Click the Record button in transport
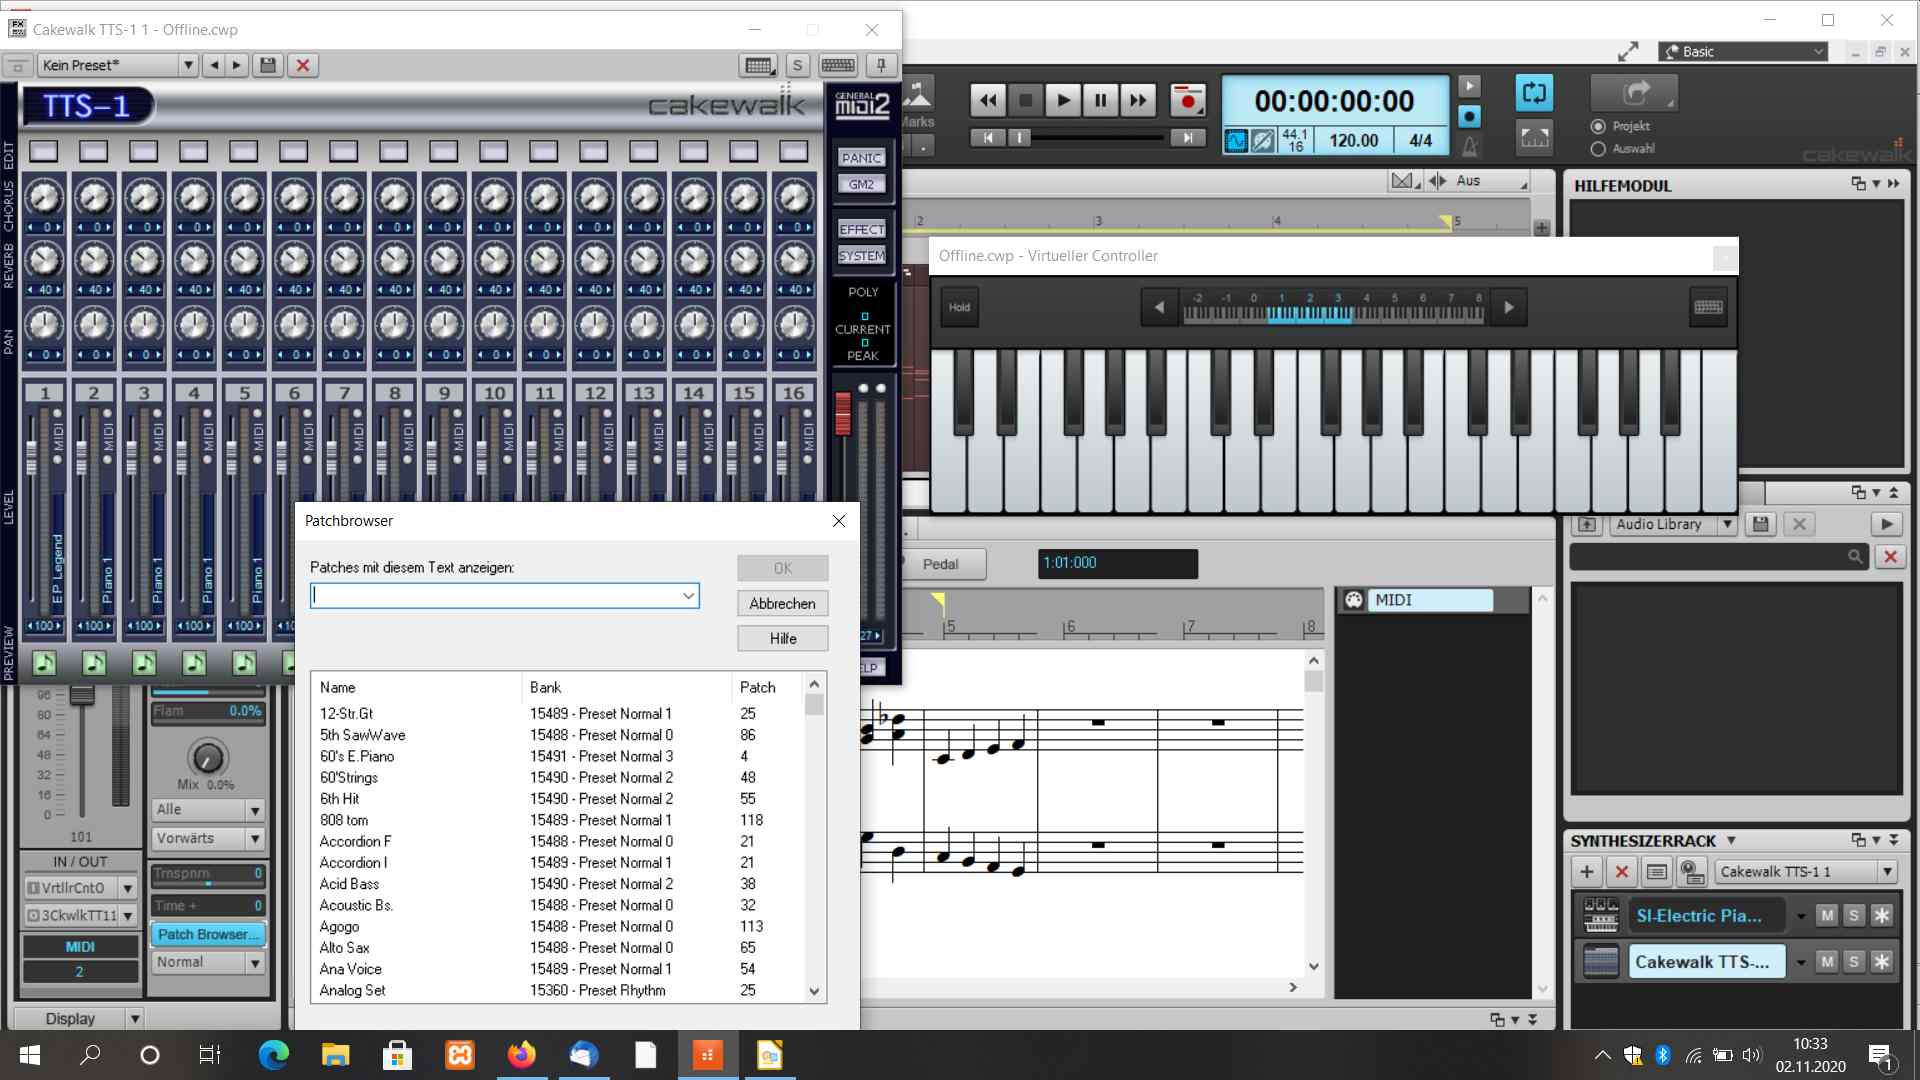 (x=1184, y=99)
